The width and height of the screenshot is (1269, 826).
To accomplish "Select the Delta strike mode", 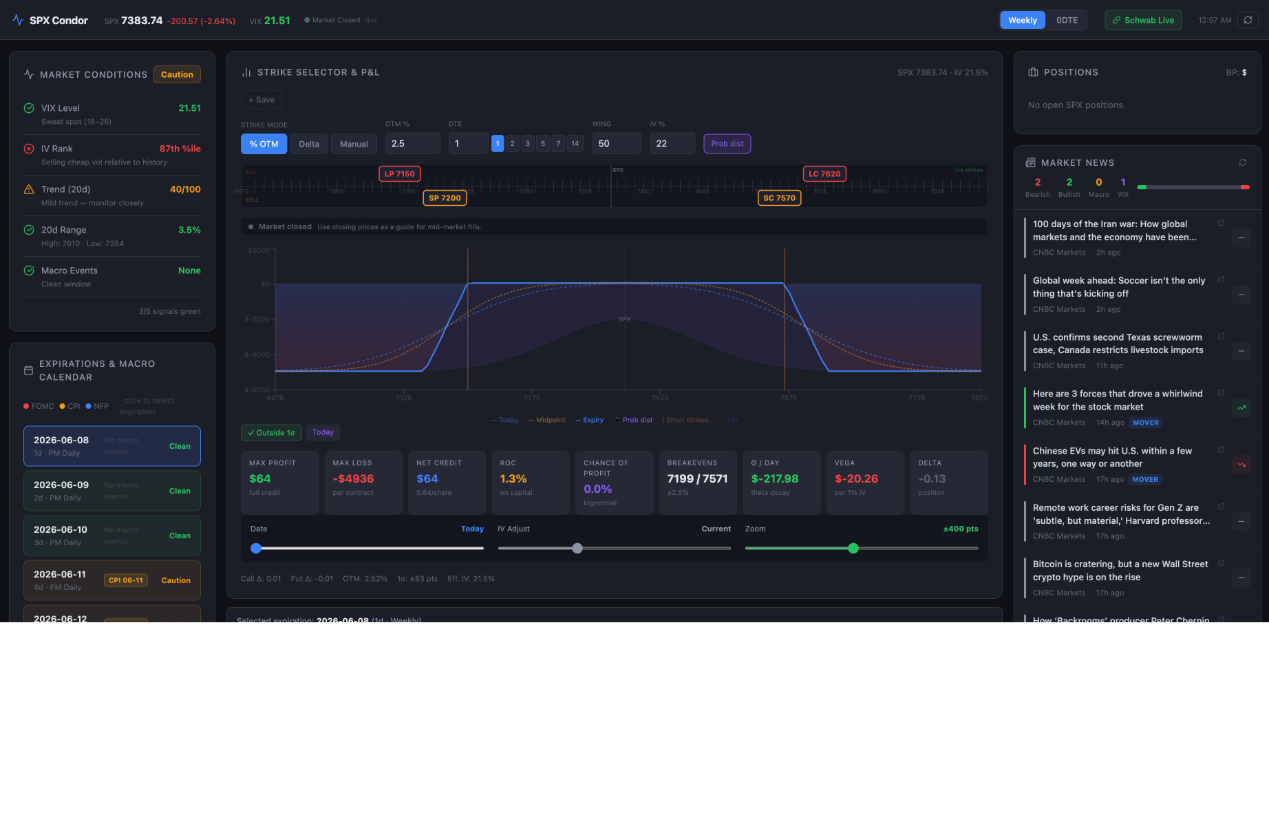I will pyautogui.click(x=309, y=144).
